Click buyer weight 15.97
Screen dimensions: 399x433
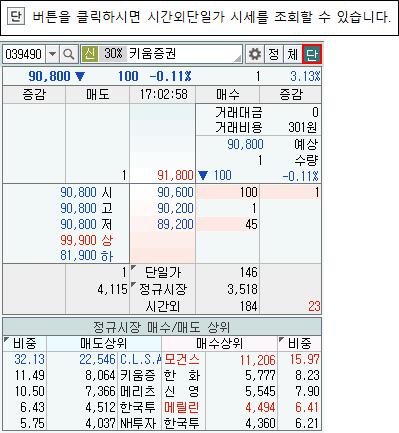pos(305,359)
